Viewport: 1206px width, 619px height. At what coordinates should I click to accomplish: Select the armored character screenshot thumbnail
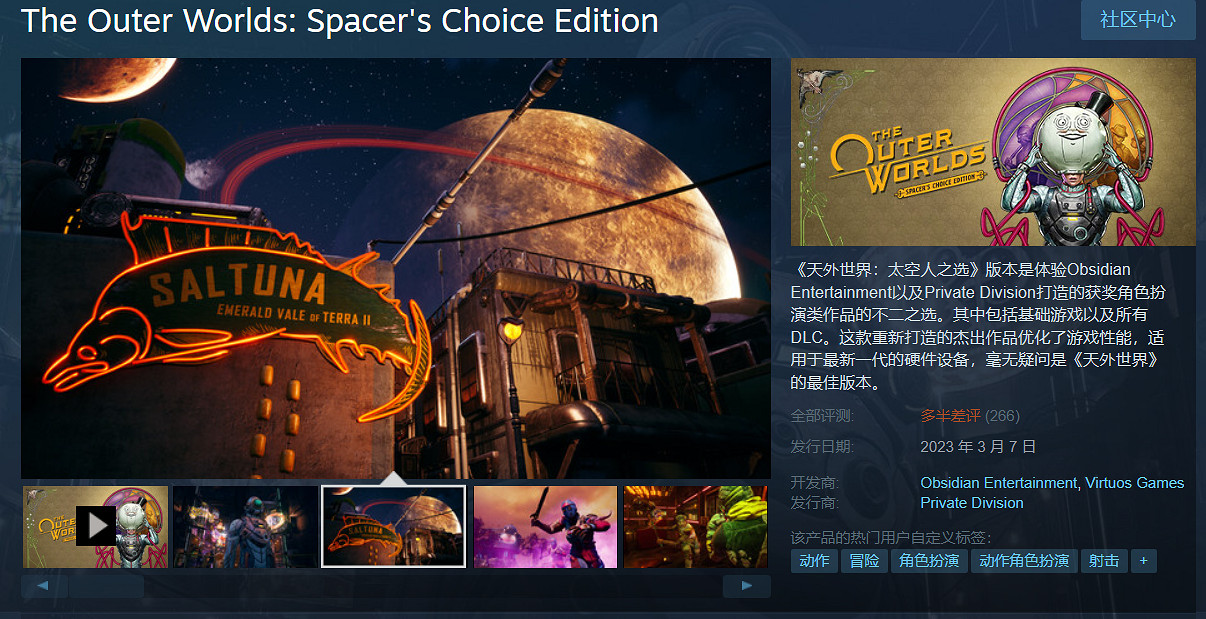click(245, 526)
